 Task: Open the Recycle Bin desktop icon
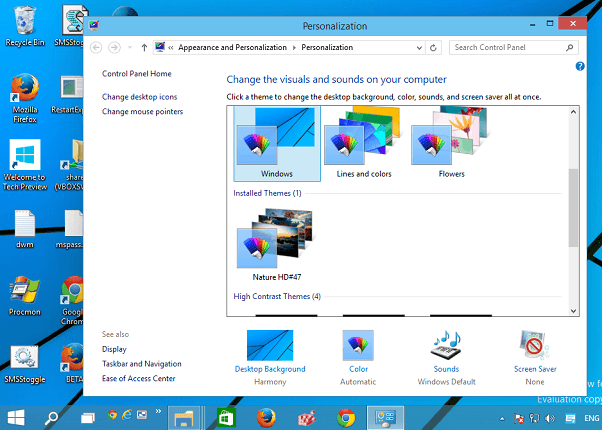pos(25,26)
